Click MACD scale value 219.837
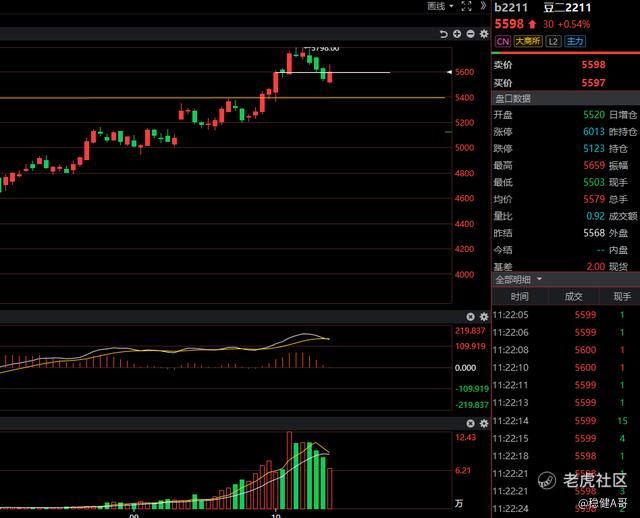The height and width of the screenshot is (518, 640). click(x=470, y=331)
